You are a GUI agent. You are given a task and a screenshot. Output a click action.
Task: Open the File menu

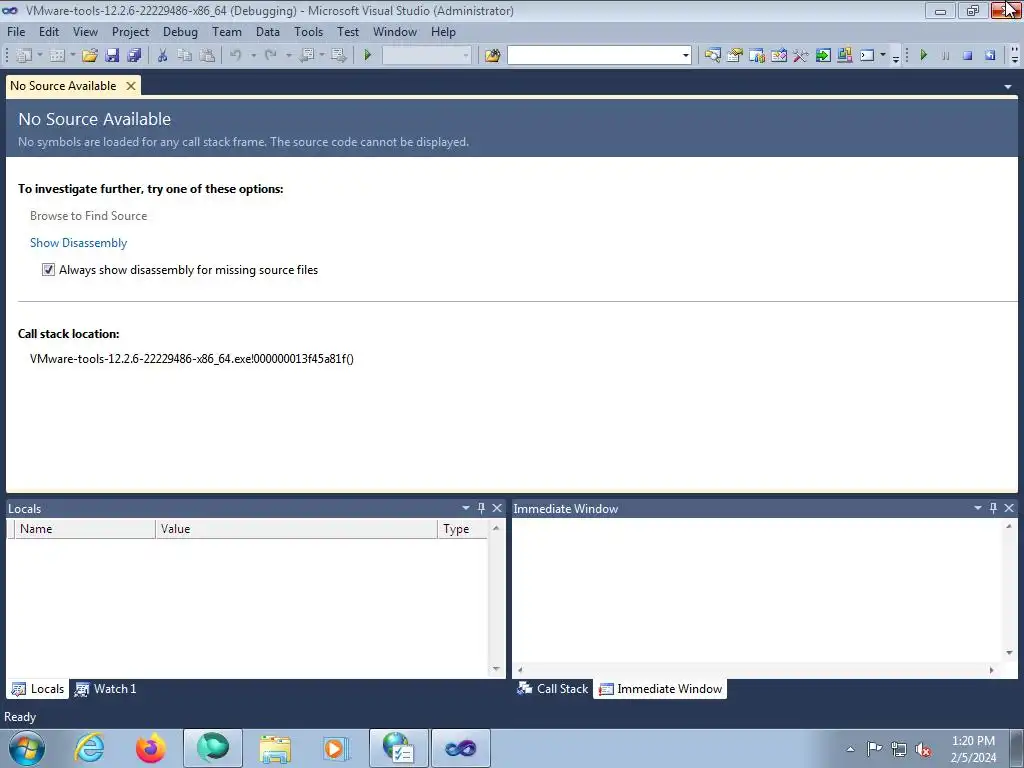pyautogui.click(x=16, y=31)
